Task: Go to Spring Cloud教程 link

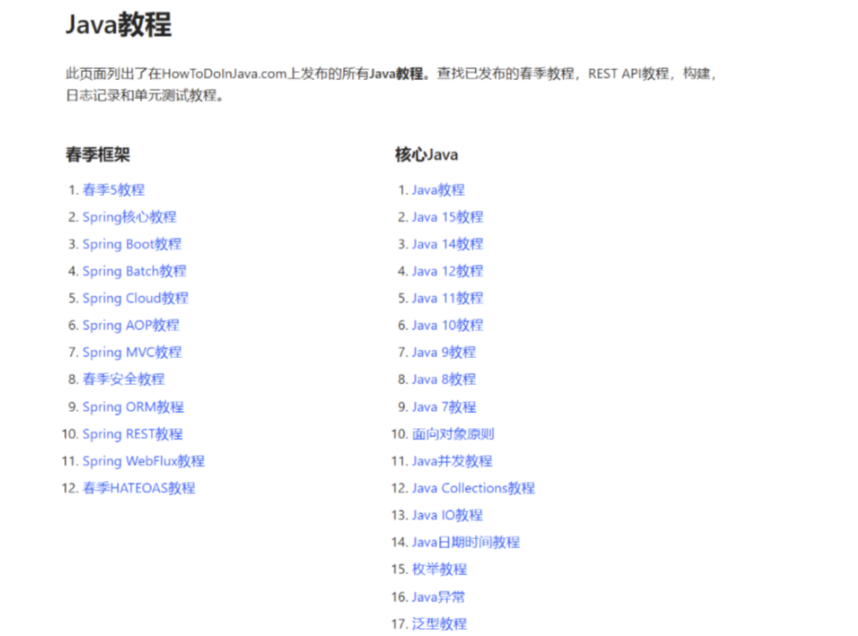Action: (x=135, y=298)
